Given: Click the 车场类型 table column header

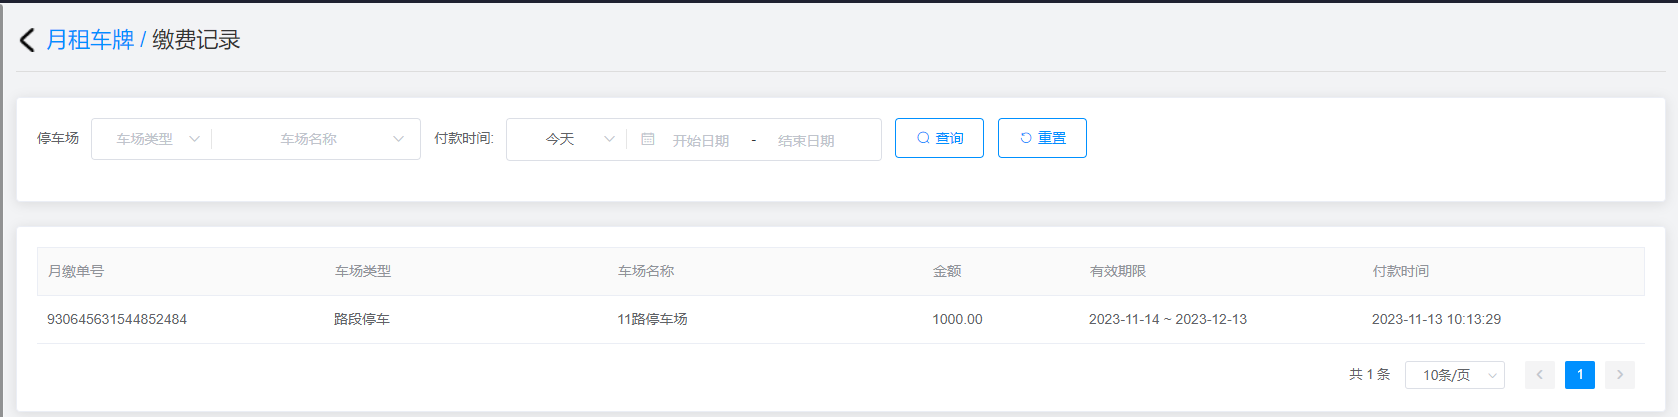Looking at the screenshot, I should pyautogui.click(x=363, y=271).
